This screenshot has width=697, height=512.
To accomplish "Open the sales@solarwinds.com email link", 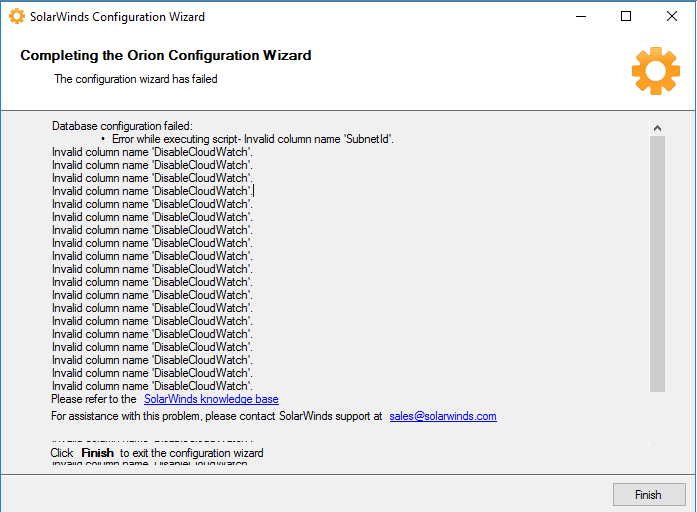I will click(x=443, y=416).
